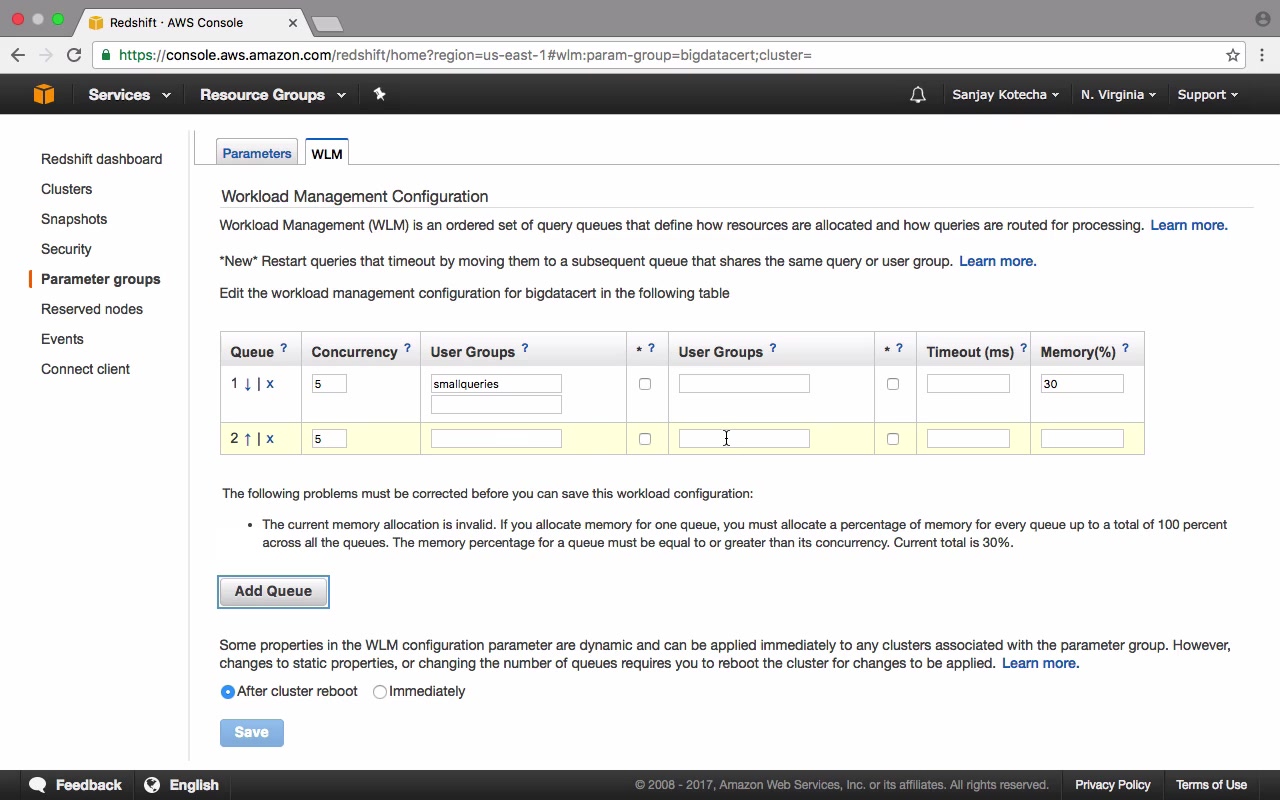This screenshot has width=1280, height=800.
Task: Click the Feedback button label
Action: [x=89, y=785]
